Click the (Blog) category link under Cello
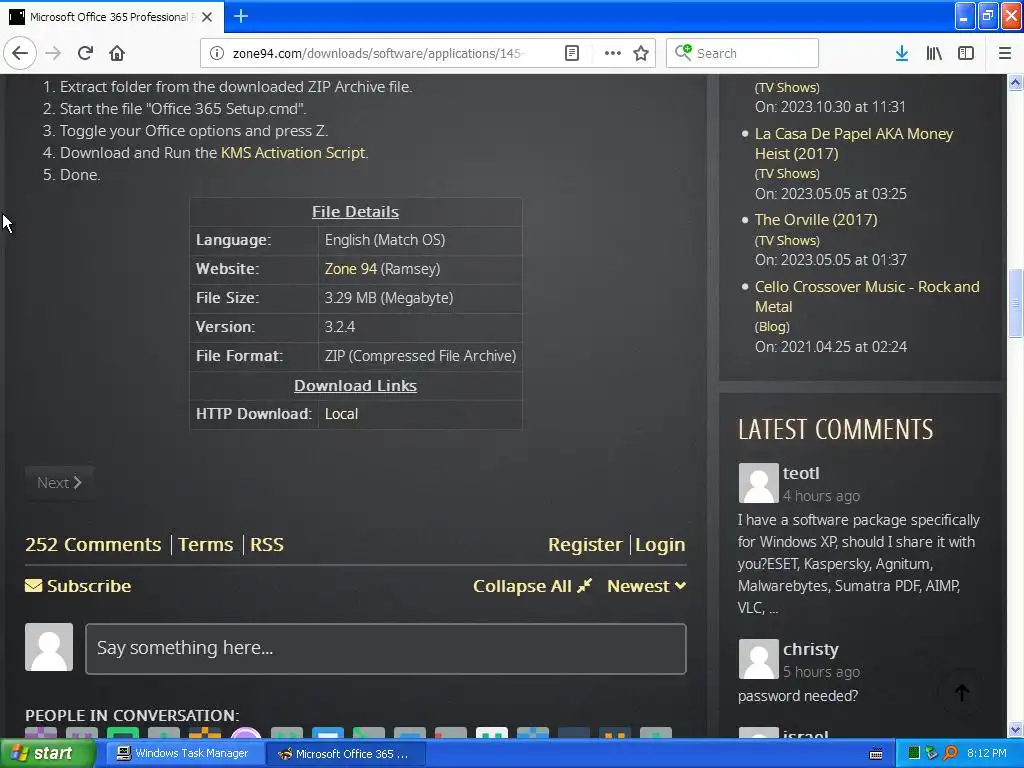1024x768 pixels. [772, 327]
